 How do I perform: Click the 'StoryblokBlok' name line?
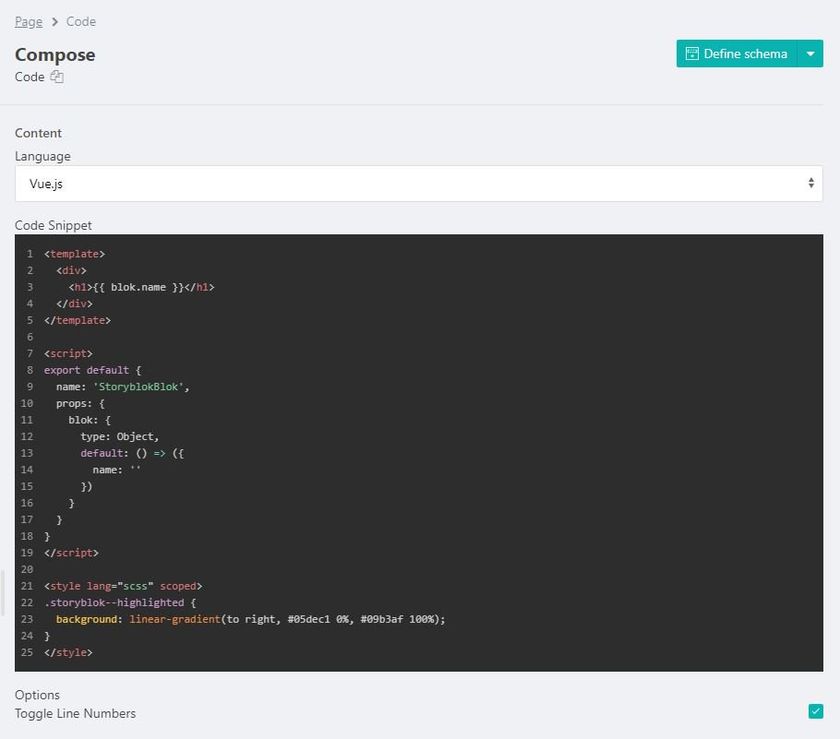123,387
